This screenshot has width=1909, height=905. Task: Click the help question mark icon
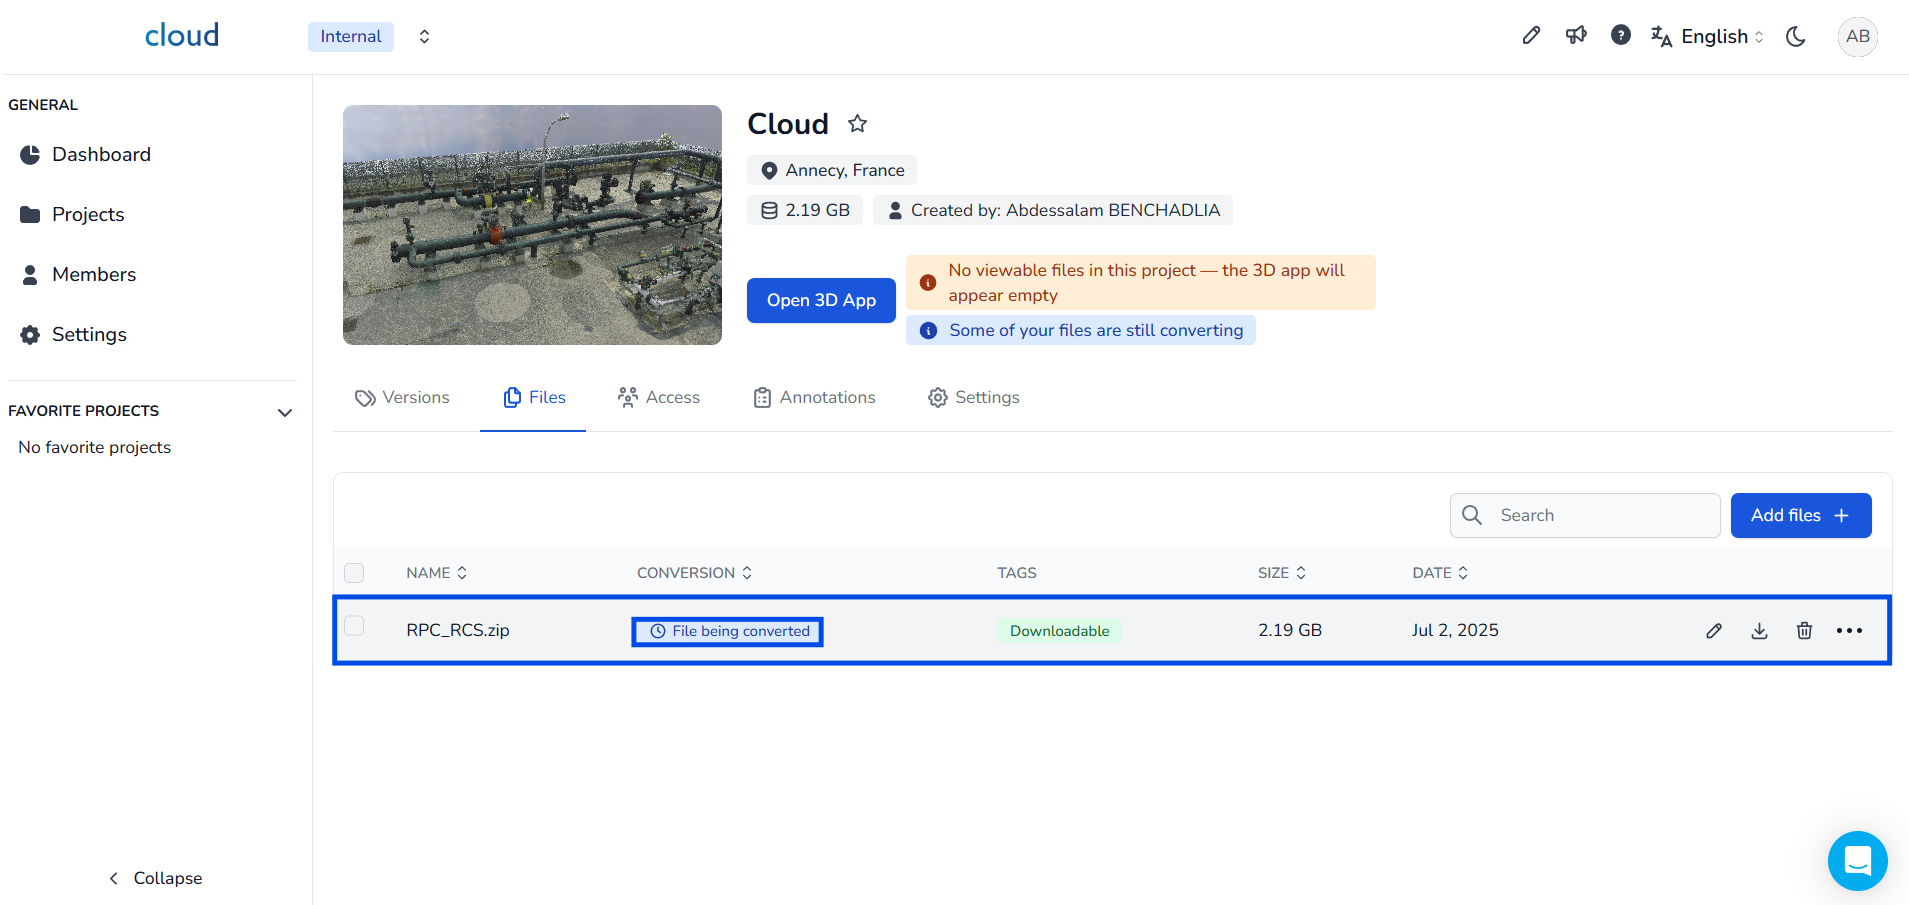point(1621,36)
